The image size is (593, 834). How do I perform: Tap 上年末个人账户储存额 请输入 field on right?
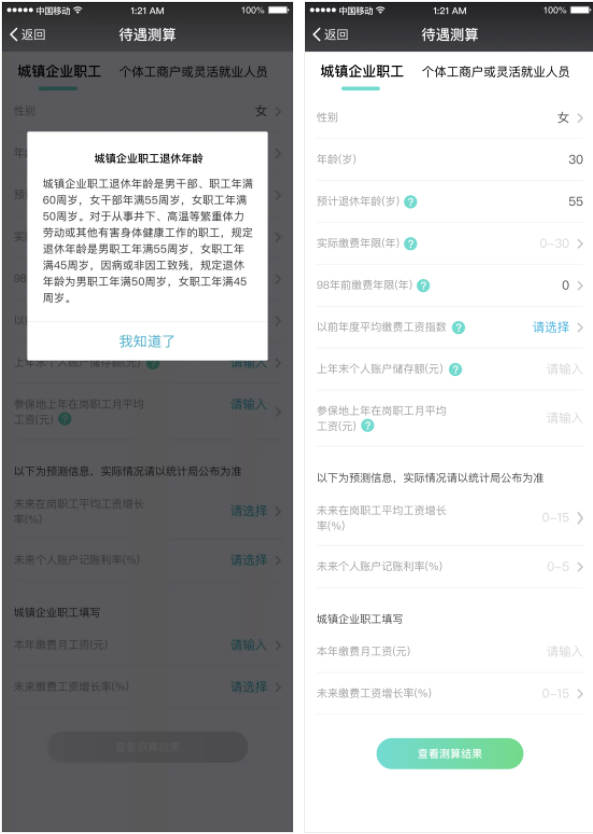(x=564, y=369)
